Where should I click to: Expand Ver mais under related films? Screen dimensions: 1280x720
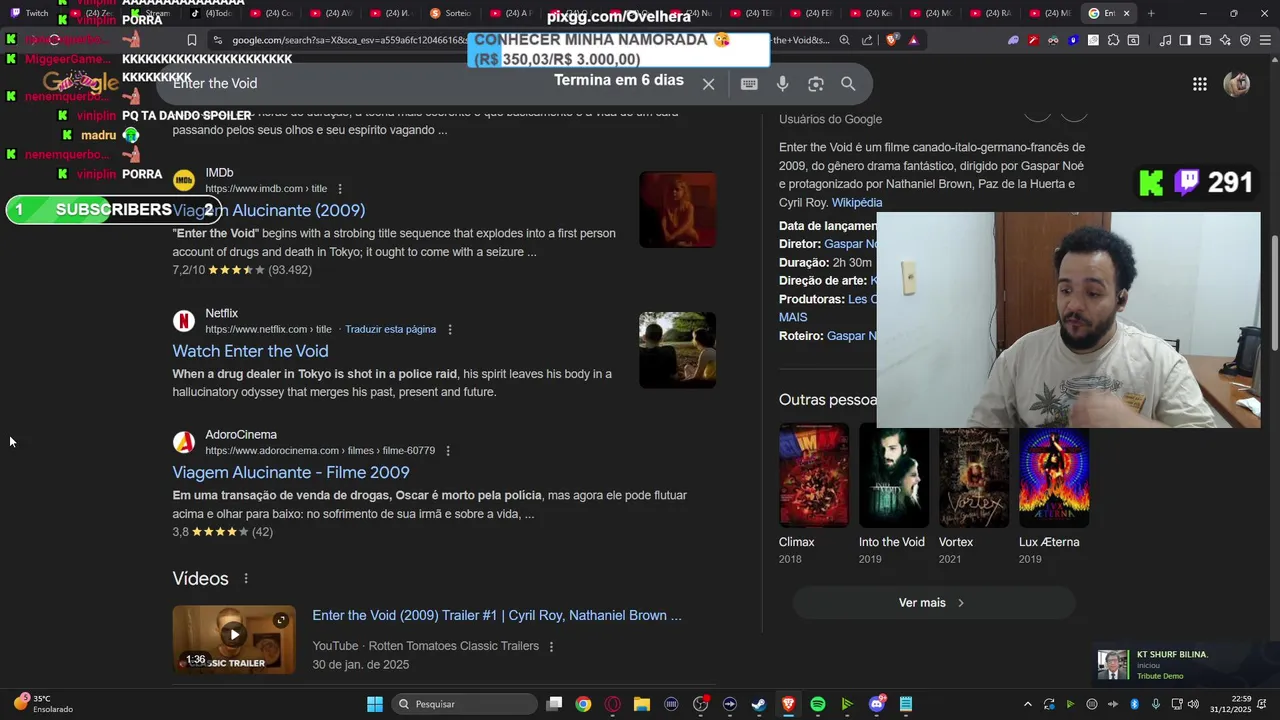click(x=933, y=603)
